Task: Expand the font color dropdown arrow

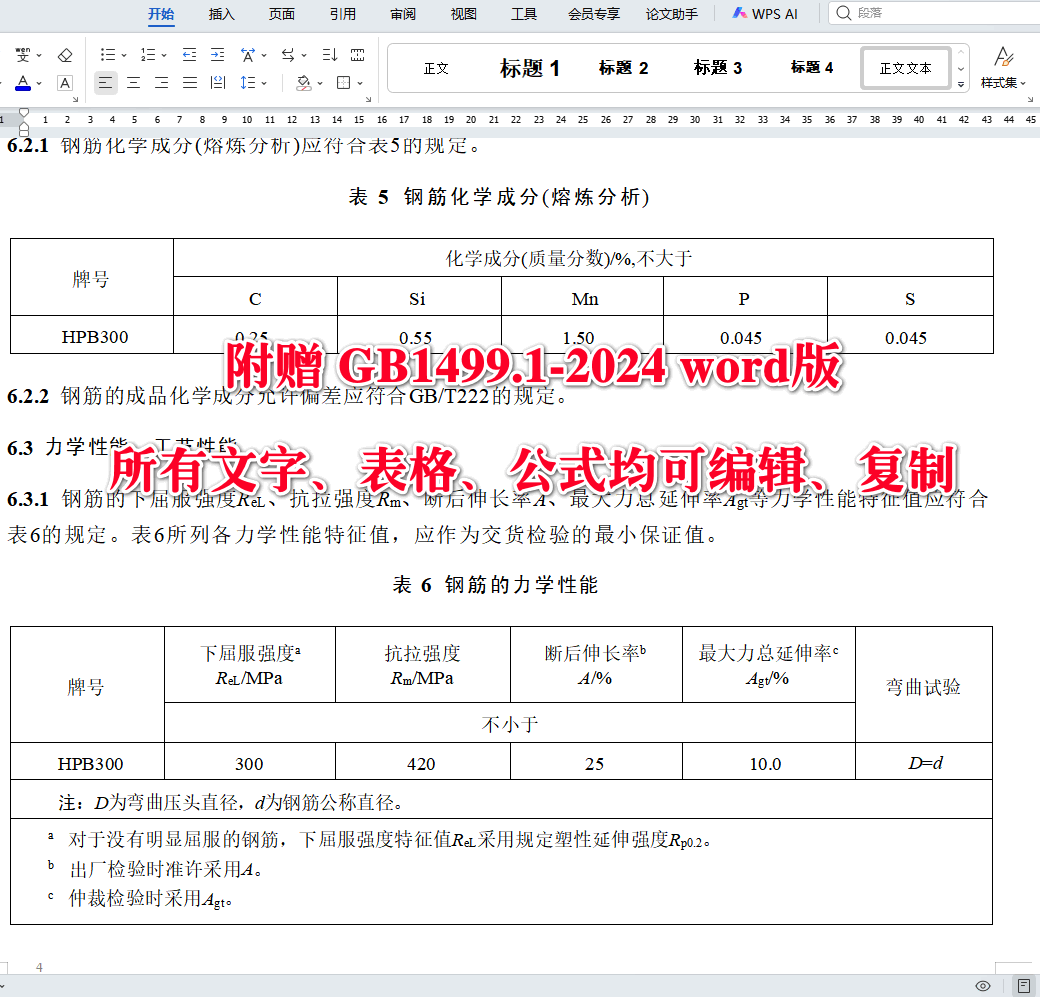Action: [39, 84]
